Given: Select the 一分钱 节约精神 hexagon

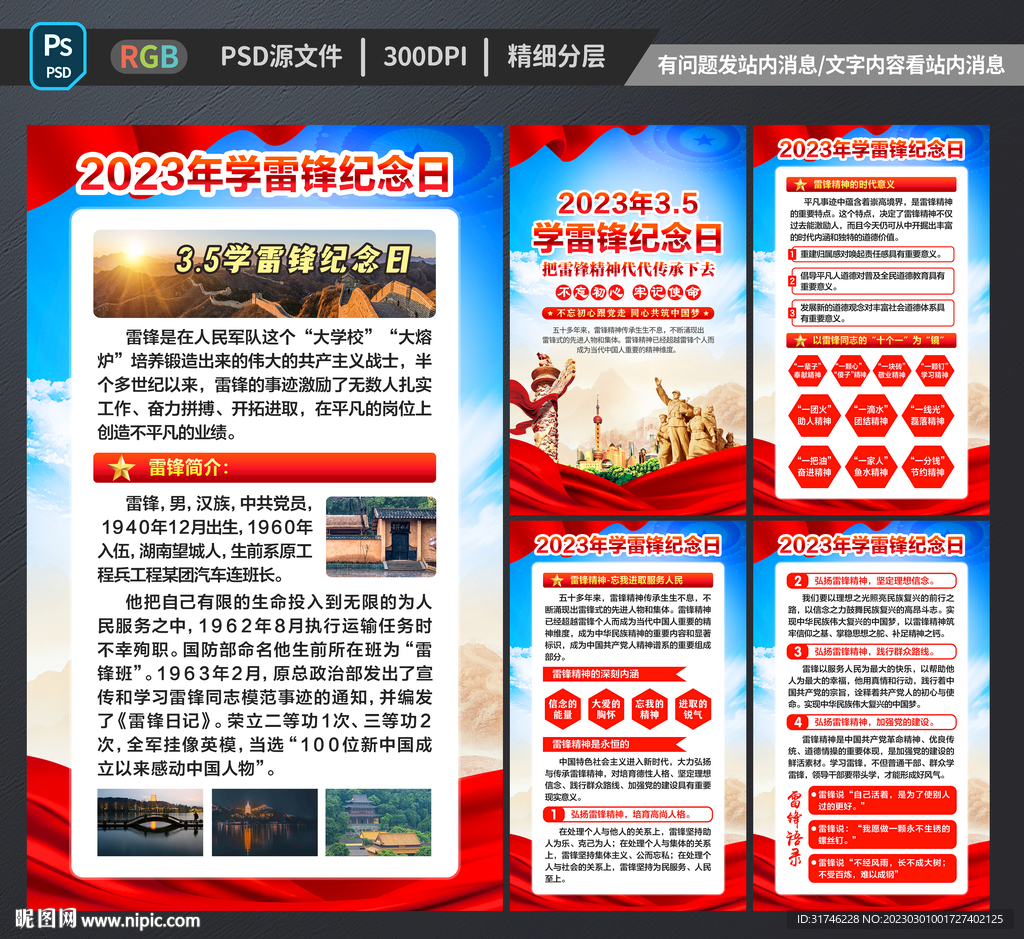Looking at the screenshot, I should coord(928,466).
